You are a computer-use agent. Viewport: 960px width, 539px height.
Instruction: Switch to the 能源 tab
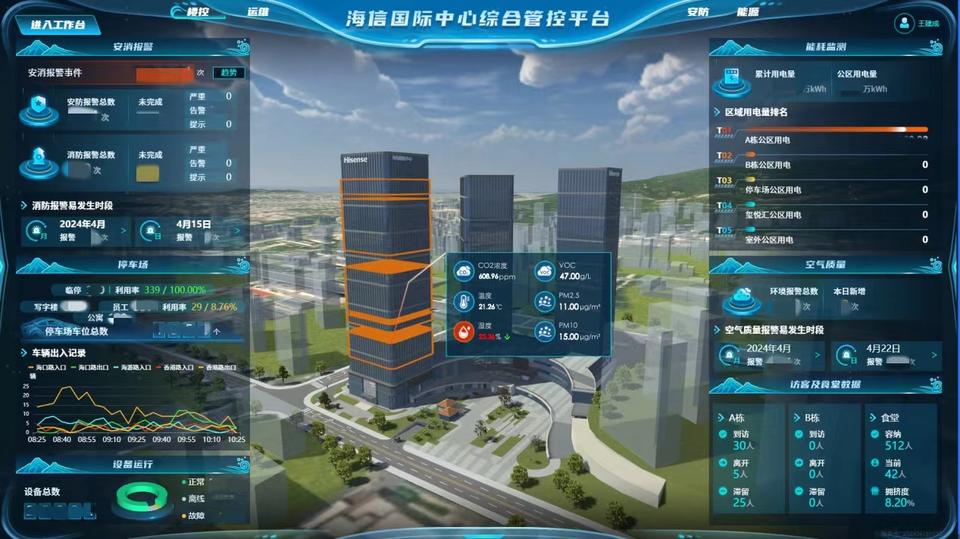pos(747,13)
